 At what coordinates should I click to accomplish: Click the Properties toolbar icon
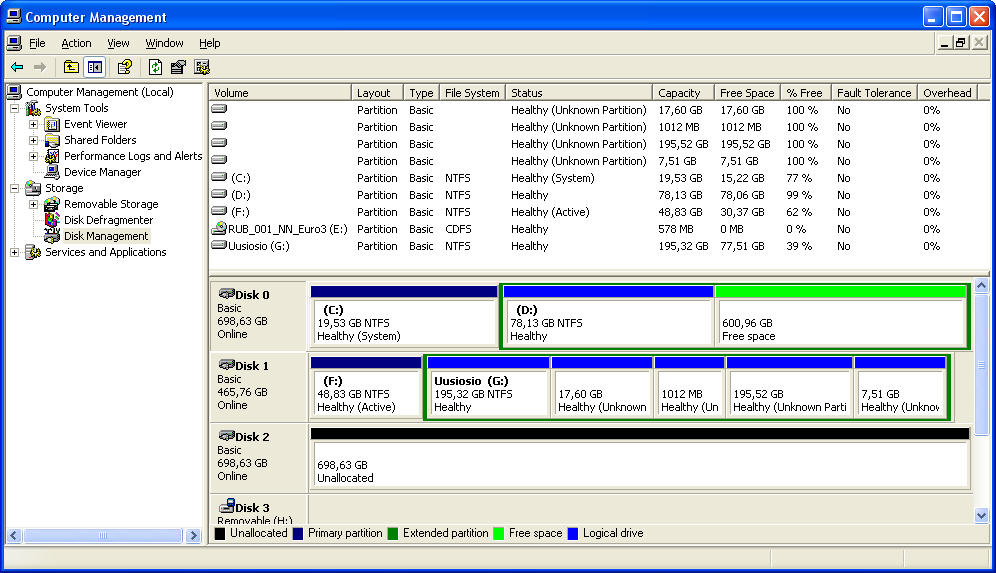[x=178, y=67]
